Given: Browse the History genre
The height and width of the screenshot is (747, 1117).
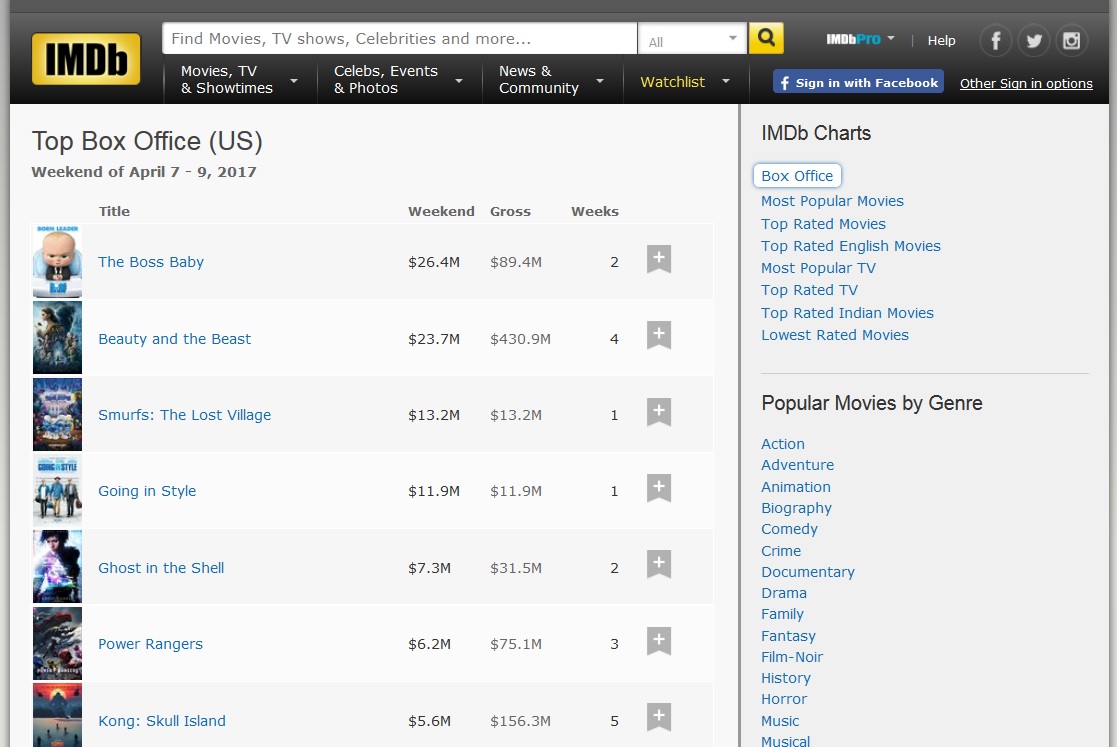Looking at the screenshot, I should click(786, 679).
